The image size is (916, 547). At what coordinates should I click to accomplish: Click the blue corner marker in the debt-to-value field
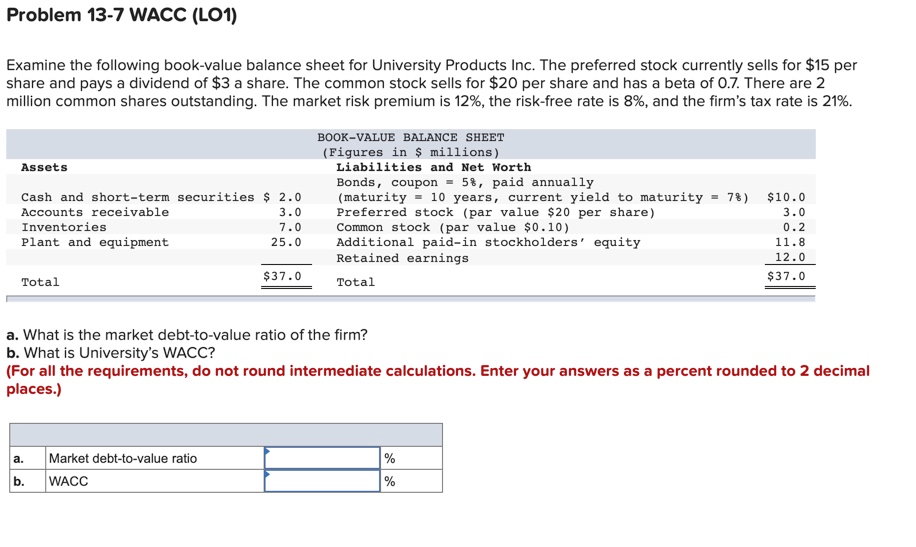tap(268, 451)
